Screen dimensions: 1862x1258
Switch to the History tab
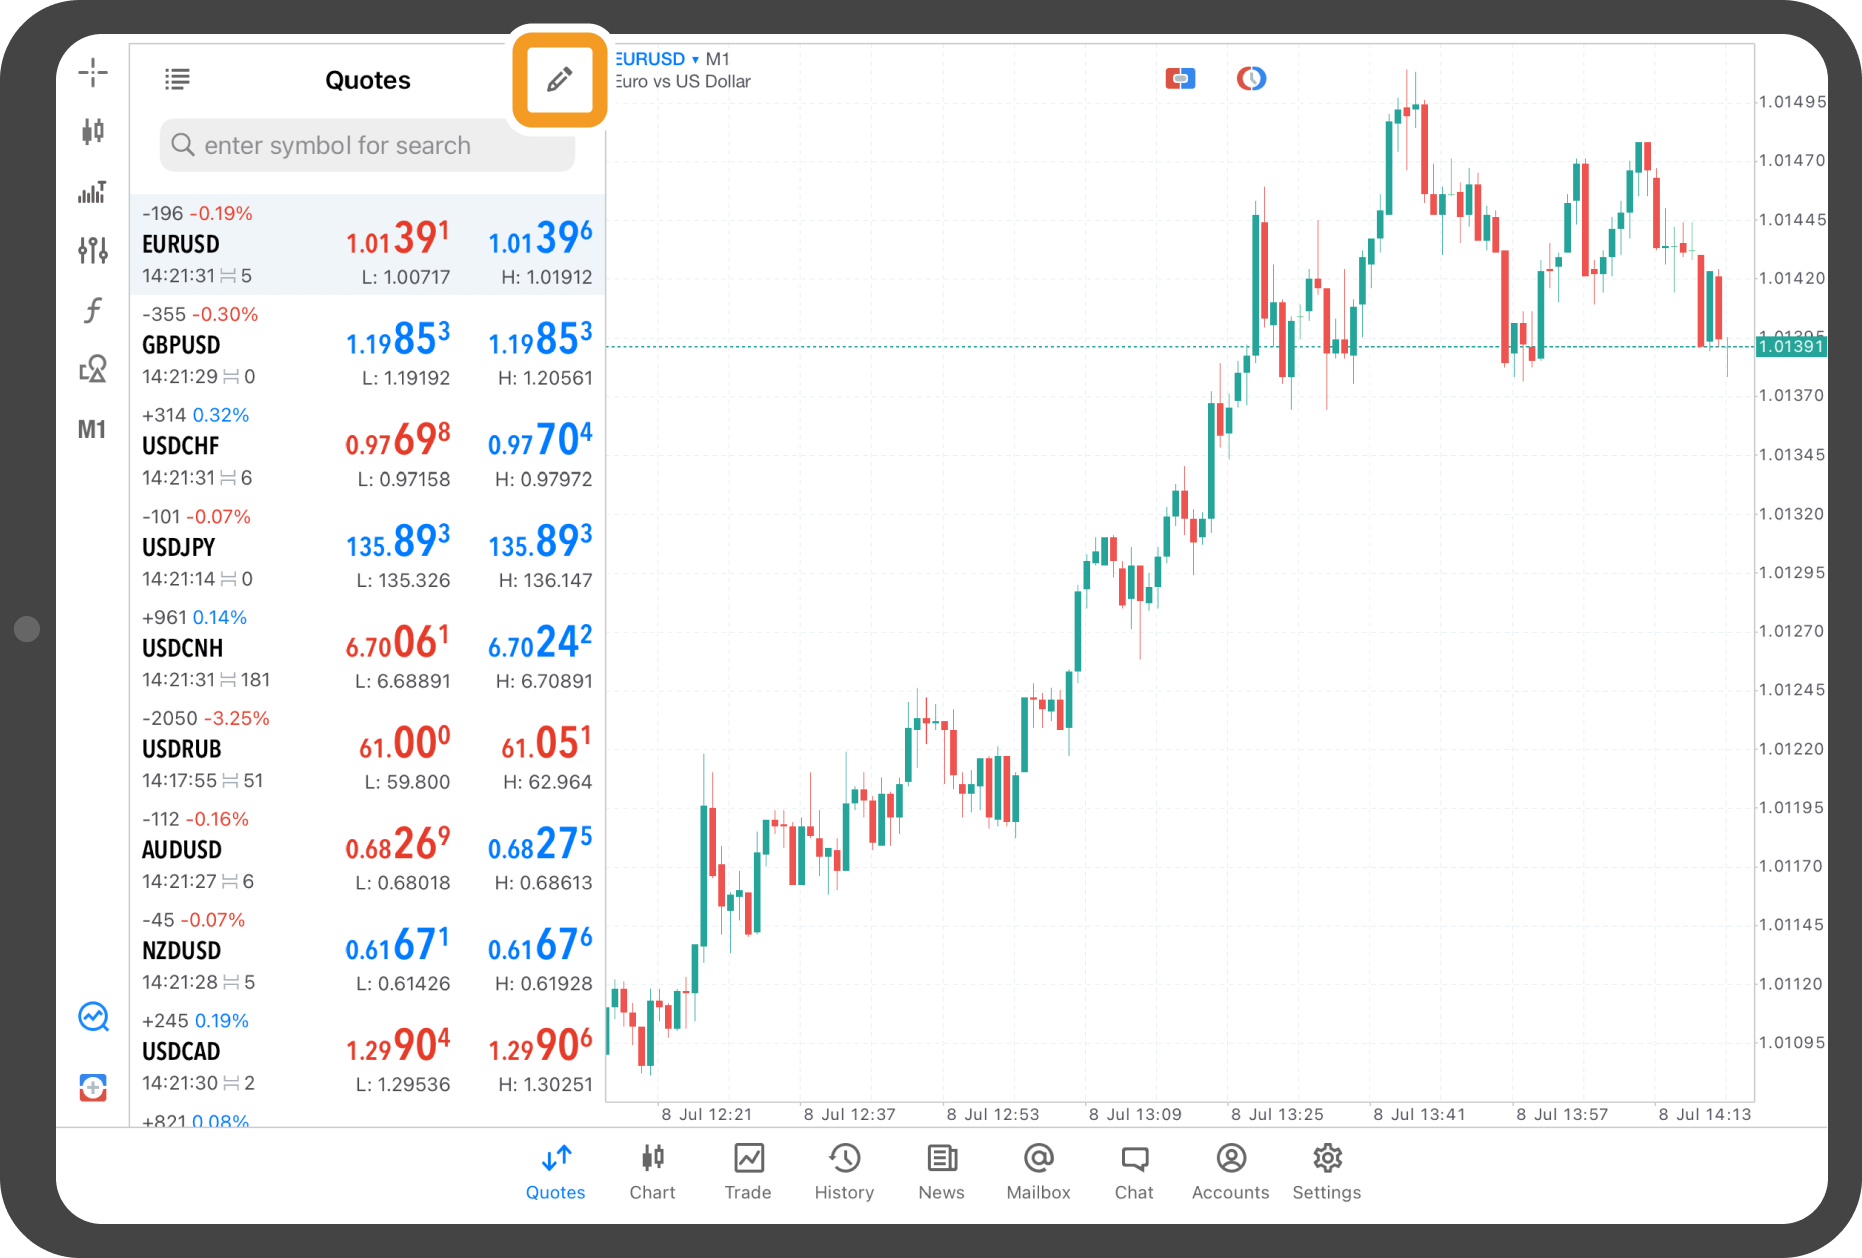click(844, 1171)
